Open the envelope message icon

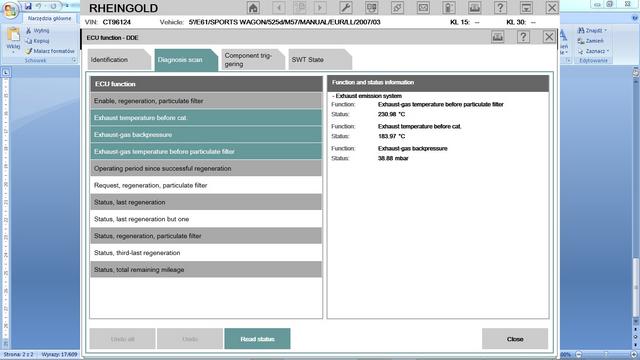pyautogui.click(x=423, y=8)
